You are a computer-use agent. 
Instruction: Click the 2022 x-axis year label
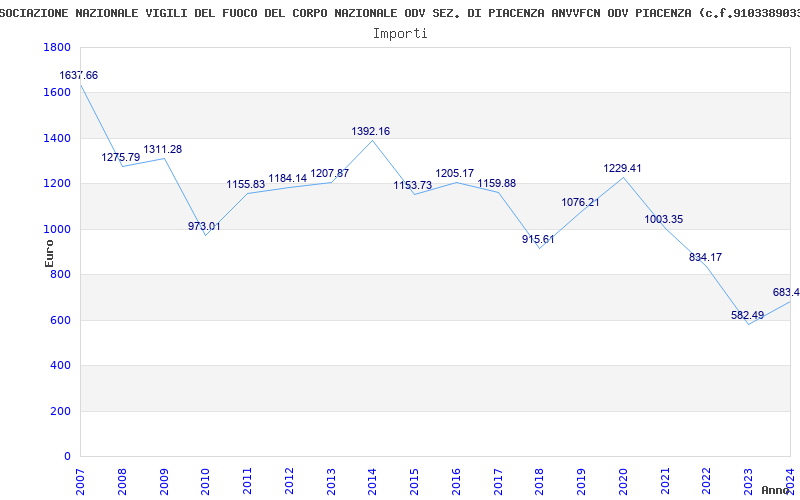coord(707,482)
